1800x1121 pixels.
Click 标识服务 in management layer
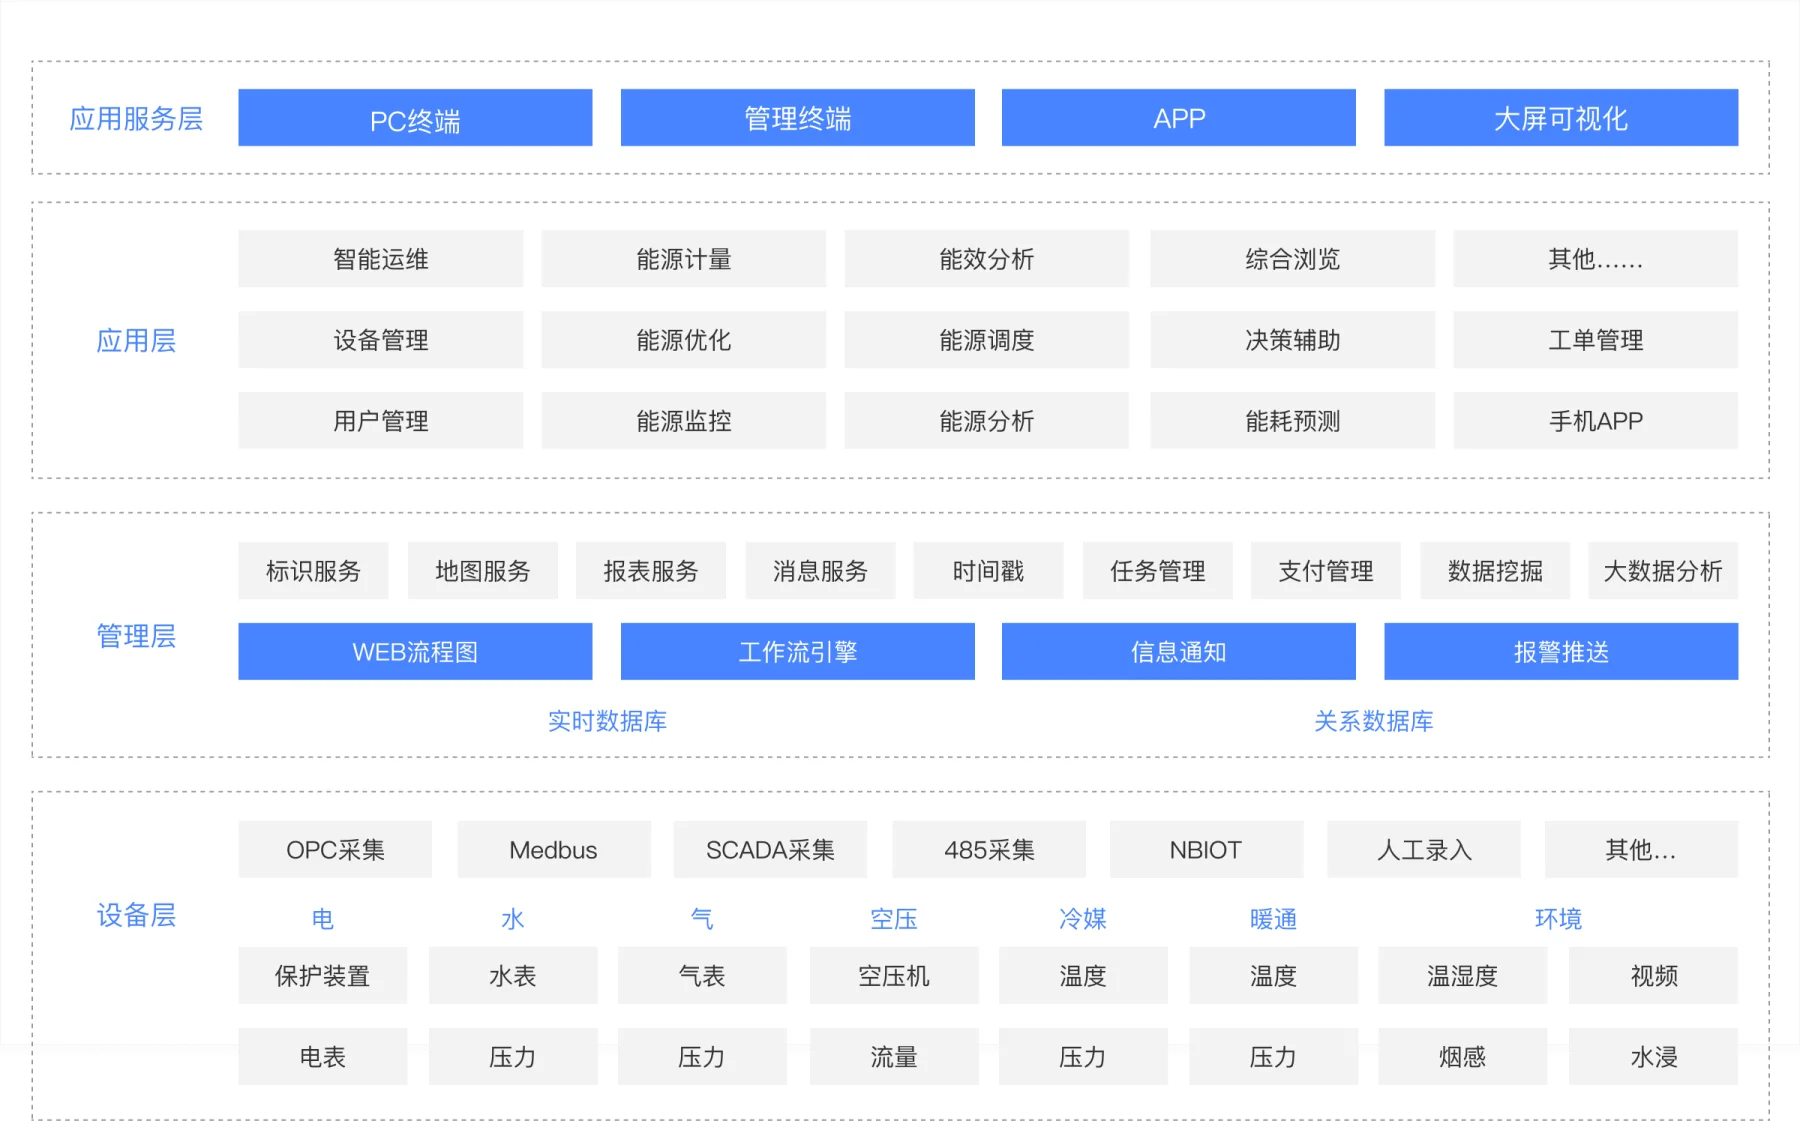[313, 571]
